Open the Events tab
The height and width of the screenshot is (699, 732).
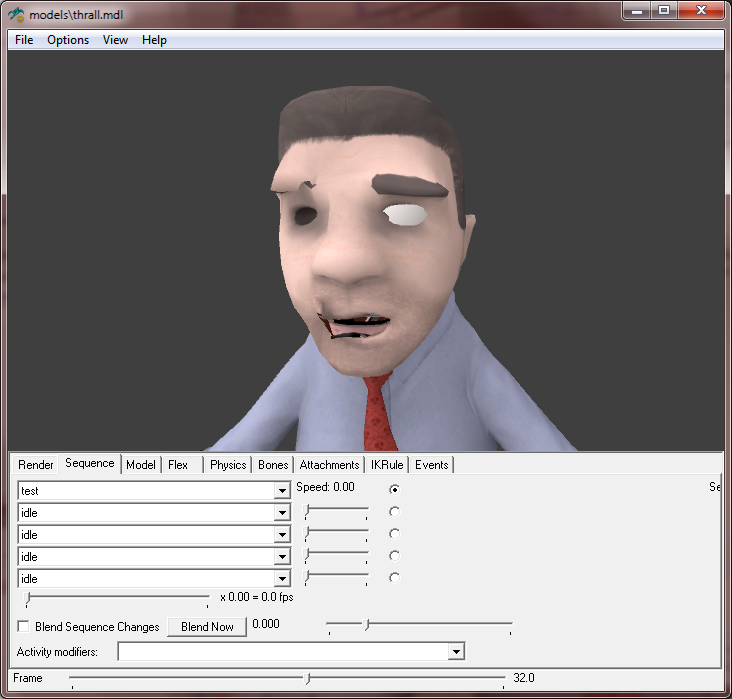pyautogui.click(x=431, y=465)
